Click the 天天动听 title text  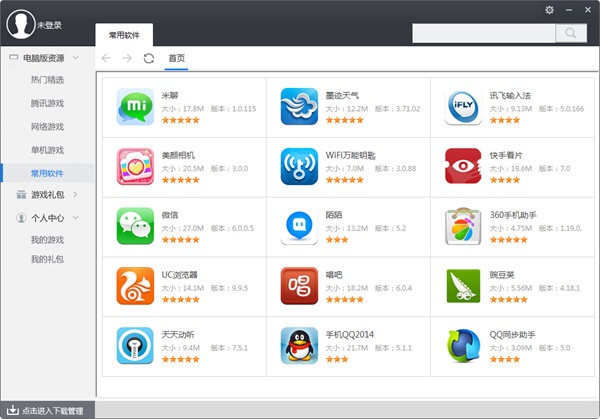(178, 334)
